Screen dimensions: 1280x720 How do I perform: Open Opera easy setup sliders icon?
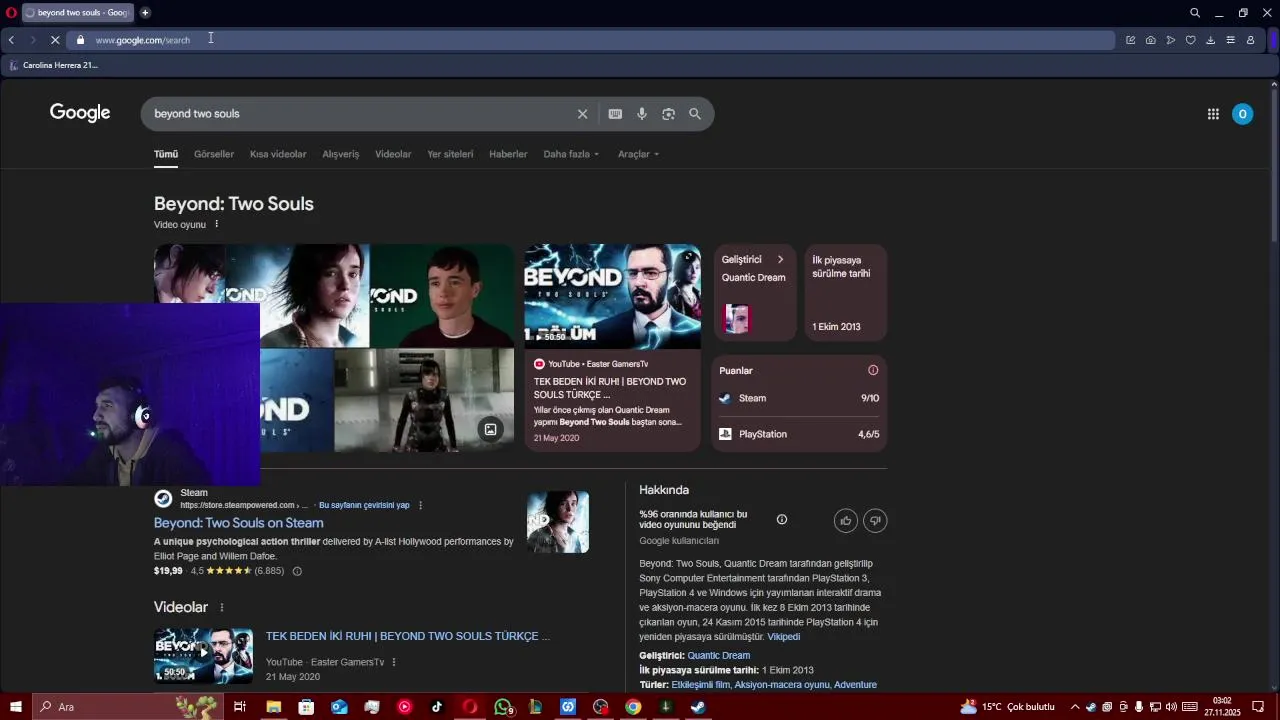click(1230, 40)
